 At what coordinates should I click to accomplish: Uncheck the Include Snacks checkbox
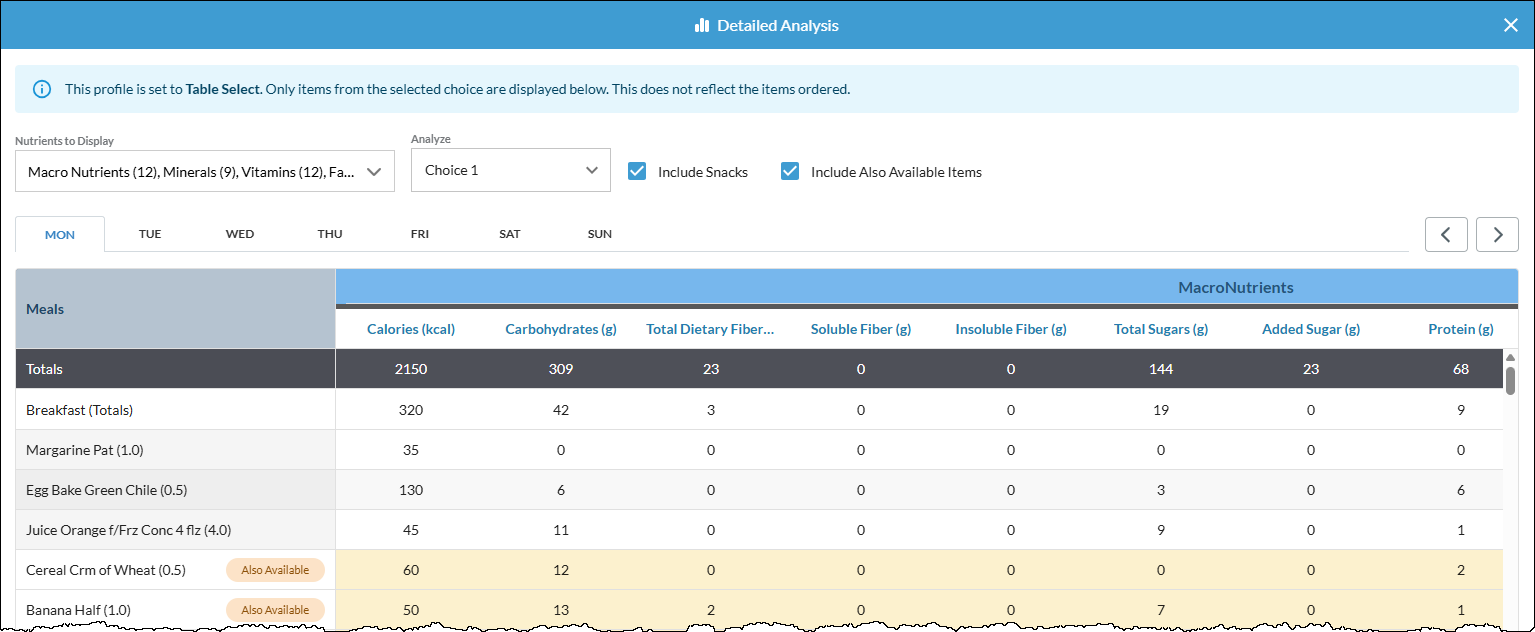[x=637, y=171]
